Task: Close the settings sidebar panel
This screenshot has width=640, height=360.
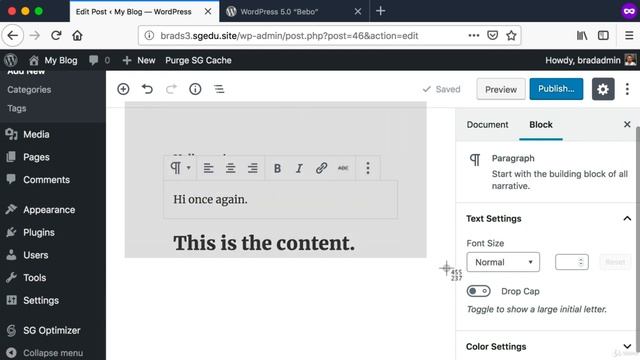Action: click(627, 124)
